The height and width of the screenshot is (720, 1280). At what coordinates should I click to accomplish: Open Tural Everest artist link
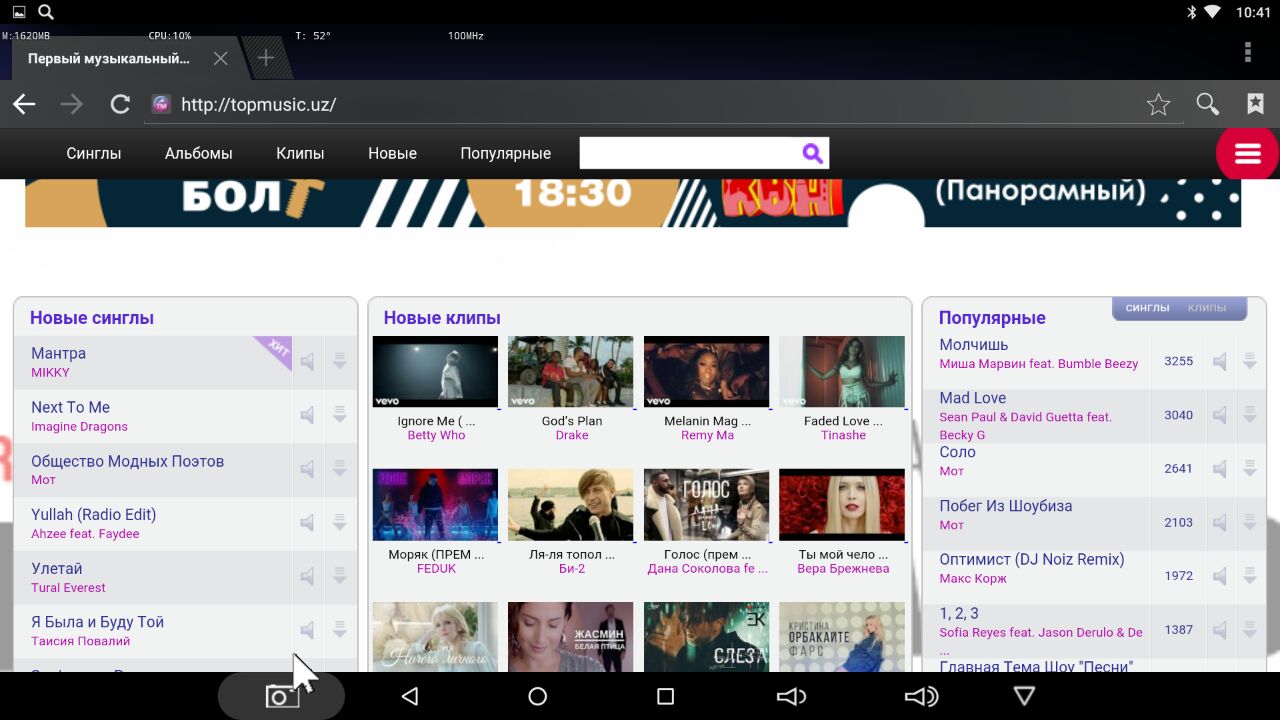[x=68, y=588]
